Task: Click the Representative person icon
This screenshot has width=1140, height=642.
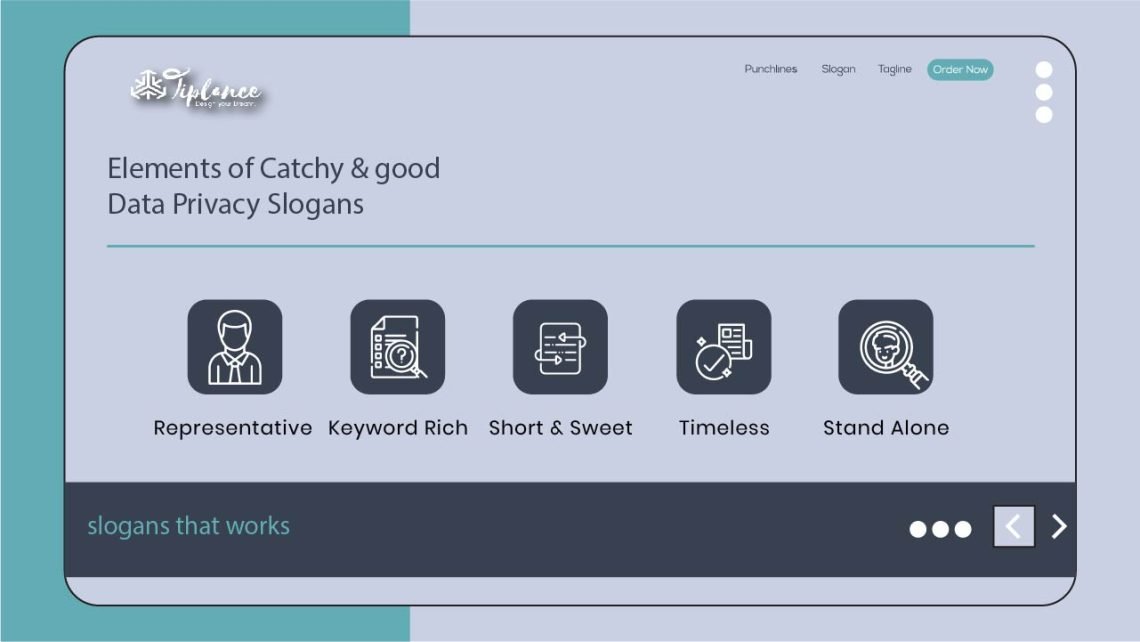Action: (235, 347)
